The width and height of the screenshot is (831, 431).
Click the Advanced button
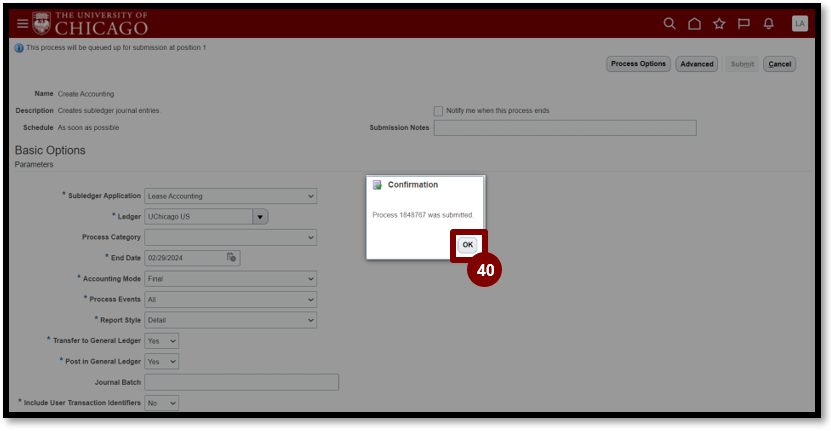click(696, 64)
